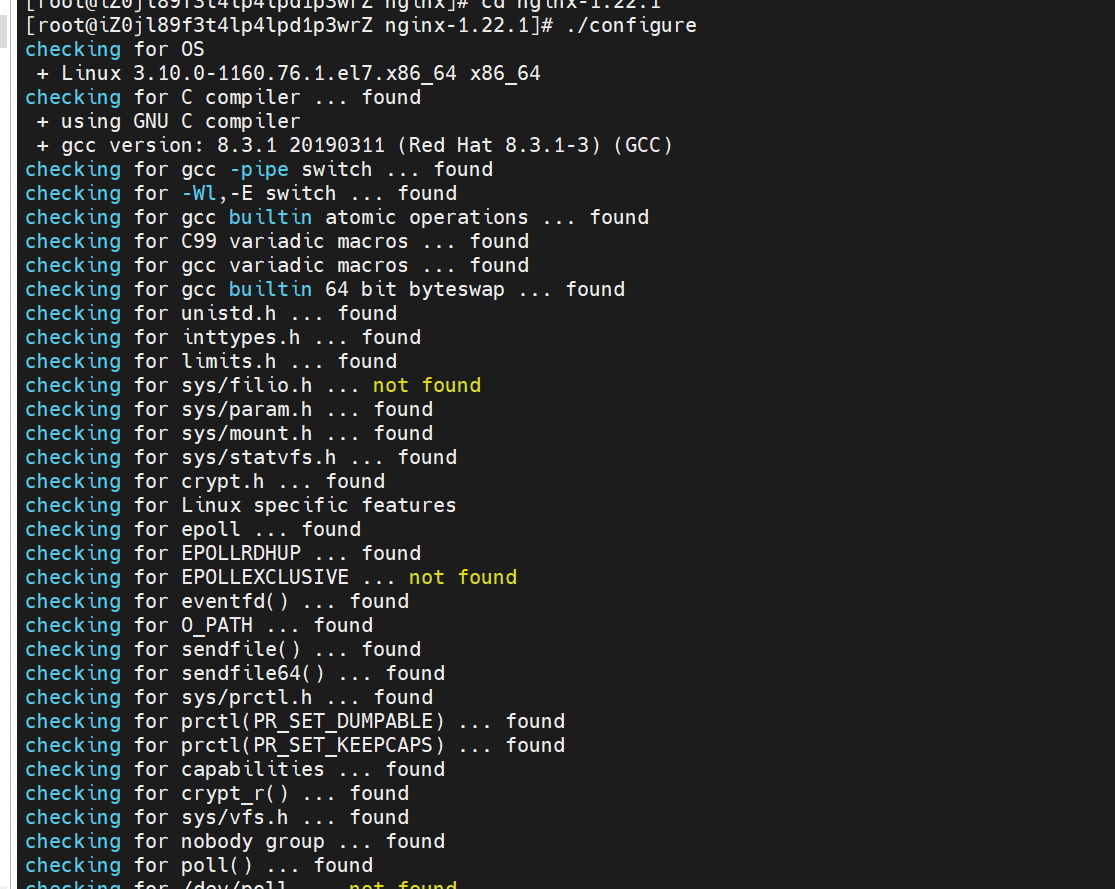1115x889 pixels.
Task: Click the "using GNU C compiler" line
Action: point(180,121)
